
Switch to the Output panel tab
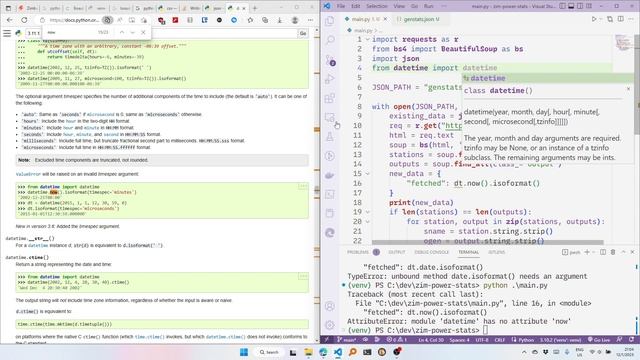(x=397, y=252)
